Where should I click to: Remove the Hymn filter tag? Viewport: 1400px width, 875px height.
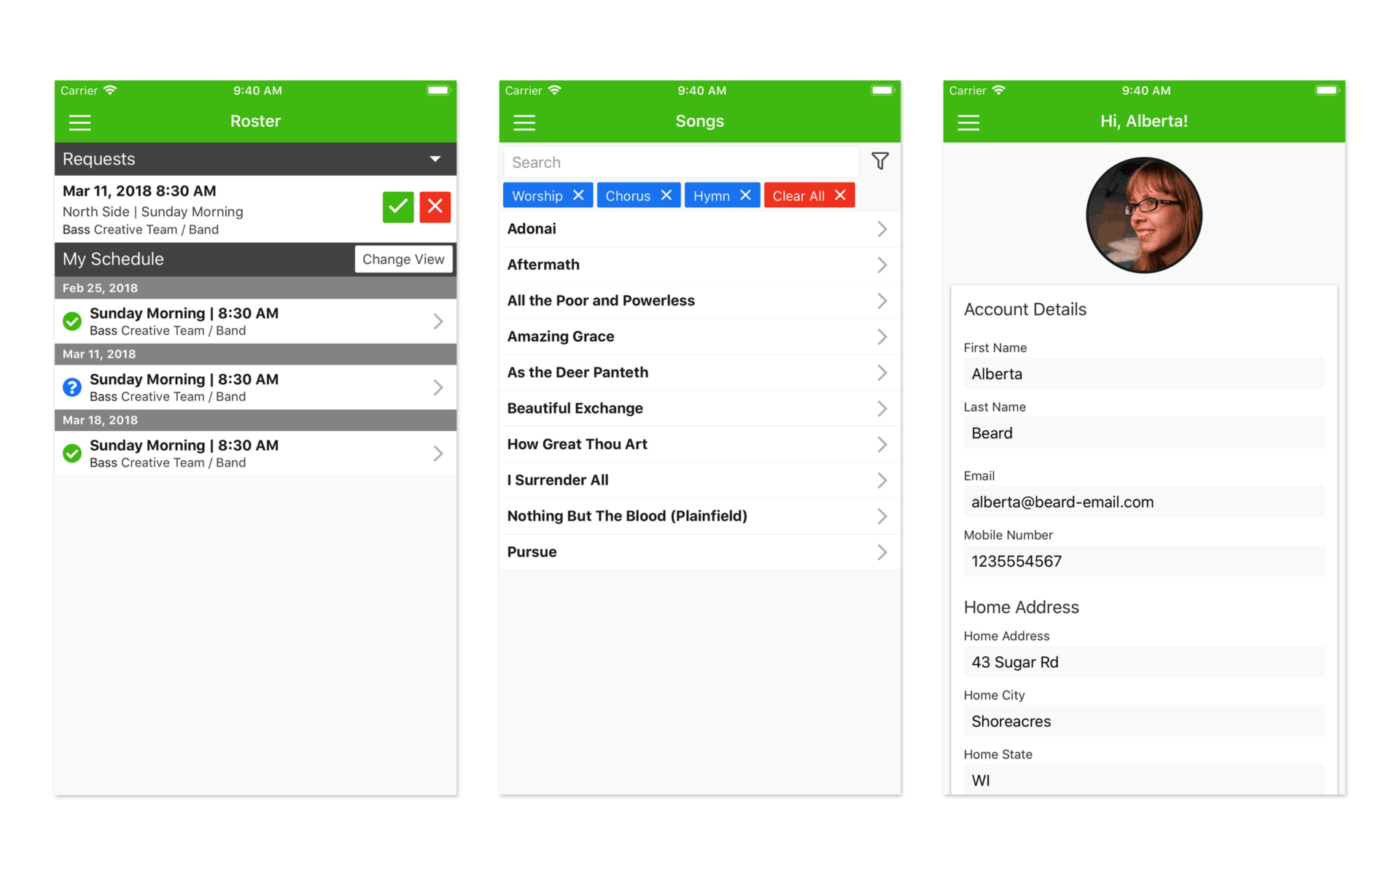click(745, 195)
